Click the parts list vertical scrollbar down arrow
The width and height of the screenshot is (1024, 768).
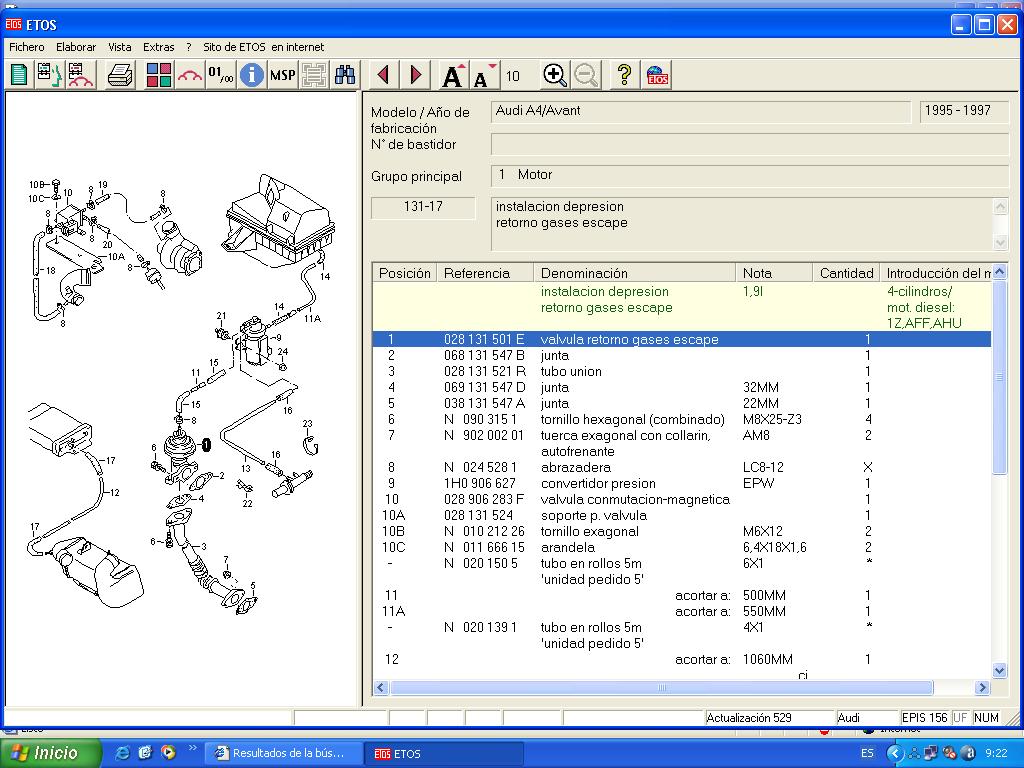click(999, 670)
